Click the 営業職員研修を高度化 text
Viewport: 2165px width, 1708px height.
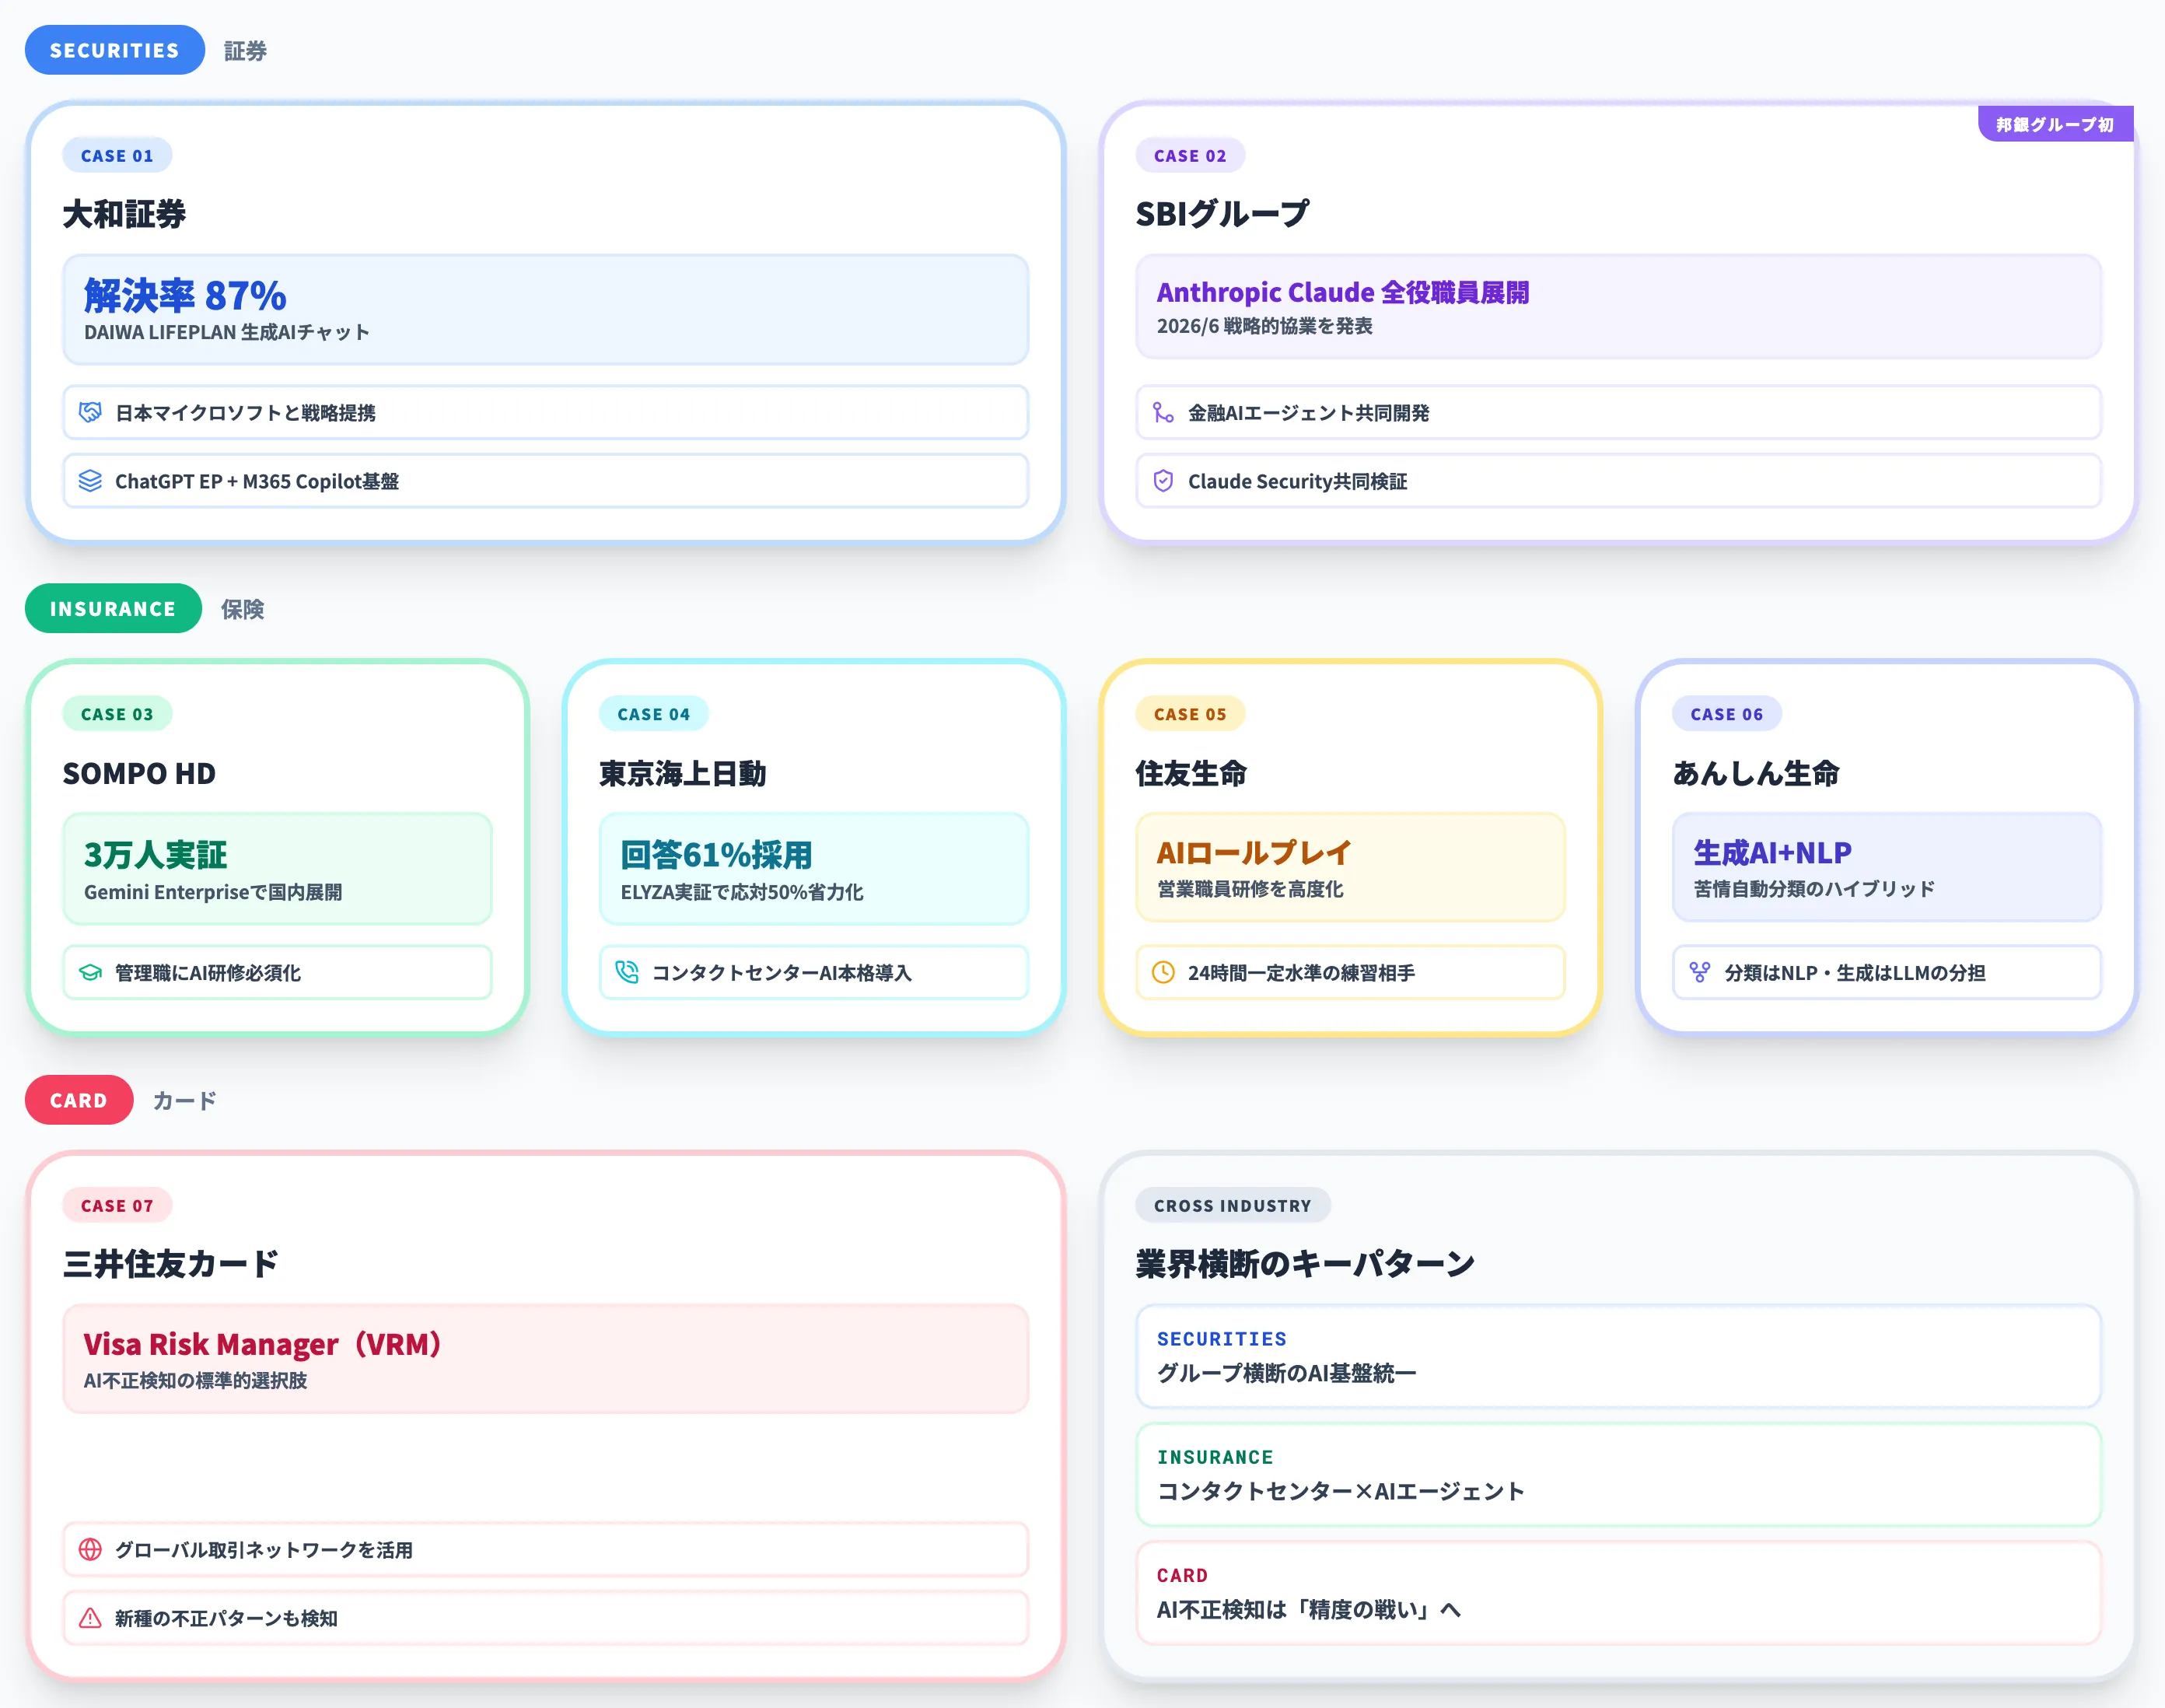[x=1250, y=889]
